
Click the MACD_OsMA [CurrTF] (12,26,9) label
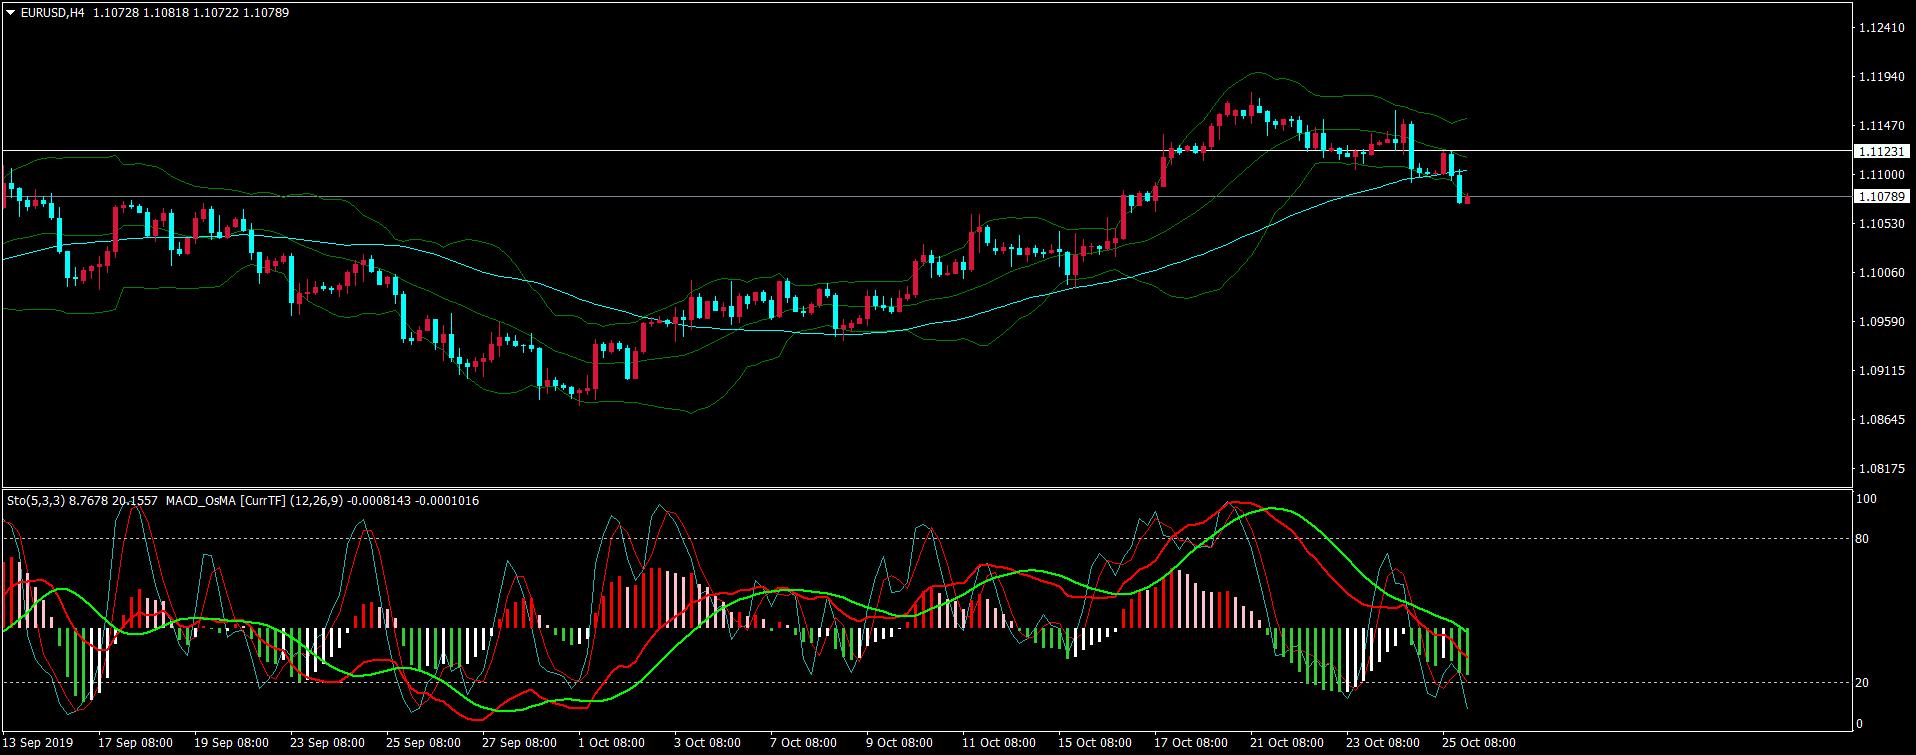tap(254, 501)
